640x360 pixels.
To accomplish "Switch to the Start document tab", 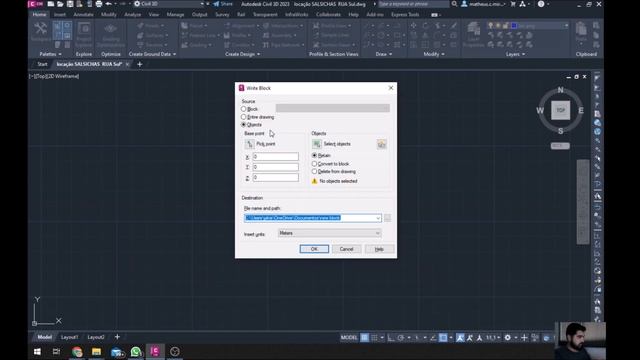I will pos(42,64).
